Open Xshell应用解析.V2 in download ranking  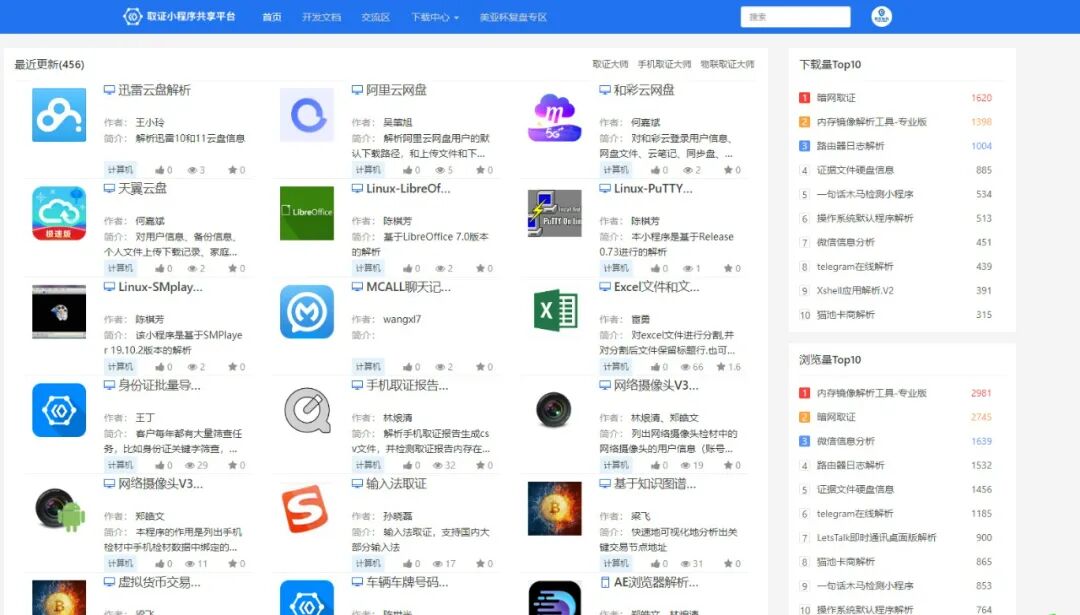pos(855,291)
